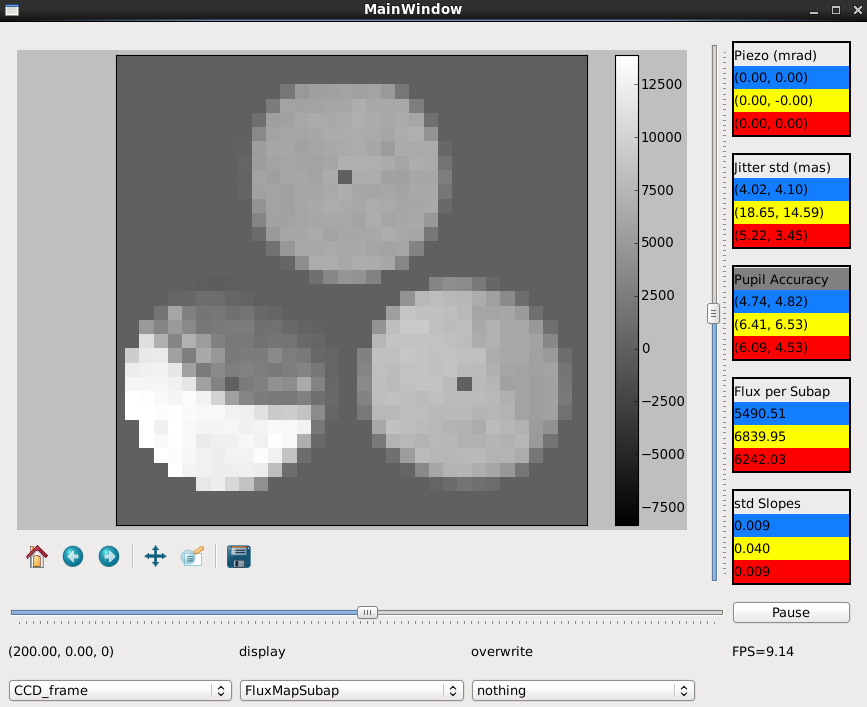Click the (200.00, 0.00, 0) coordinate label
This screenshot has width=867, height=707.
pyautogui.click(x=61, y=652)
